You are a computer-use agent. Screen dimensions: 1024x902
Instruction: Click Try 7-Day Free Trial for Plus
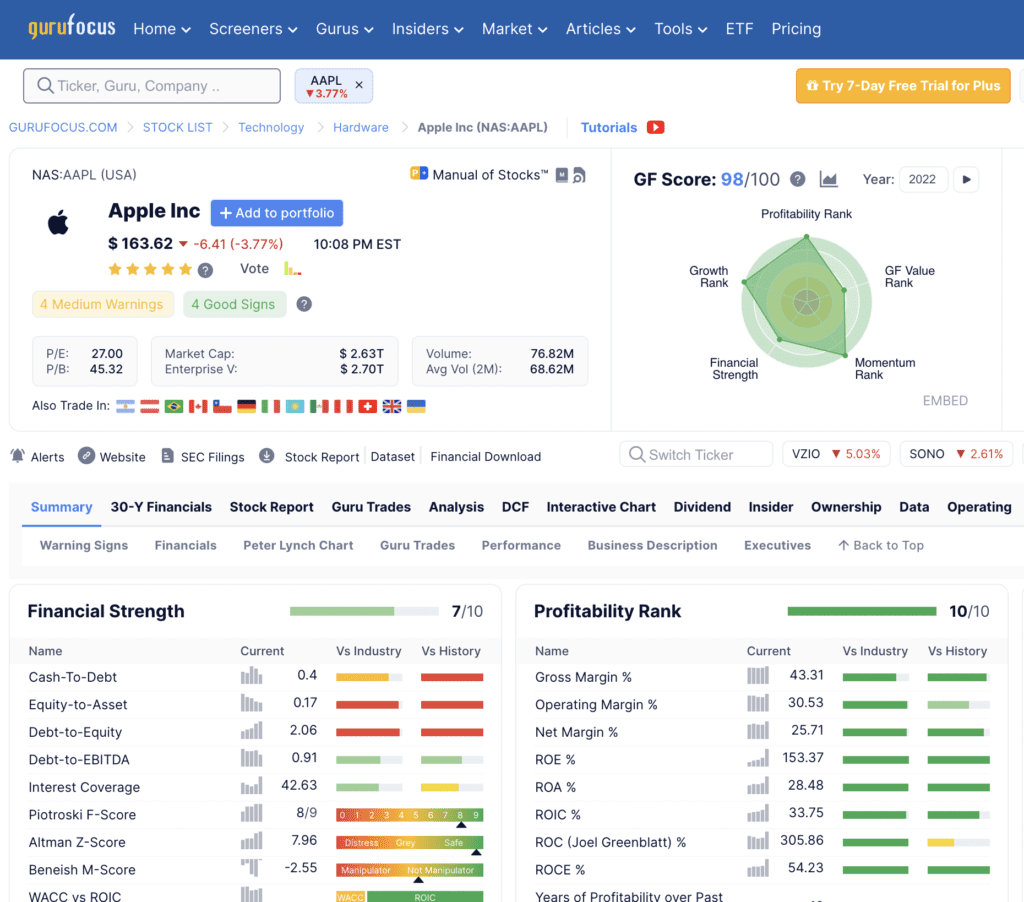point(903,86)
